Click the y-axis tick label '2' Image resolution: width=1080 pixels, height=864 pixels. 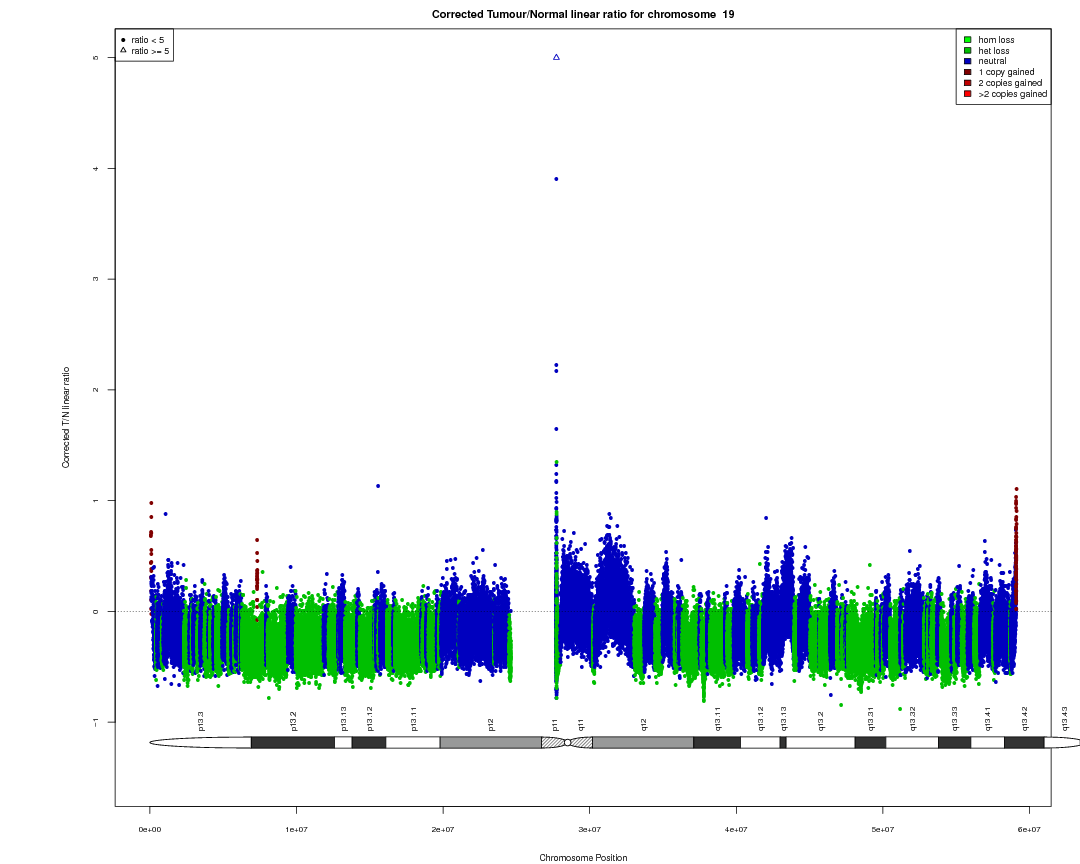pyautogui.click(x=96, y=390)
